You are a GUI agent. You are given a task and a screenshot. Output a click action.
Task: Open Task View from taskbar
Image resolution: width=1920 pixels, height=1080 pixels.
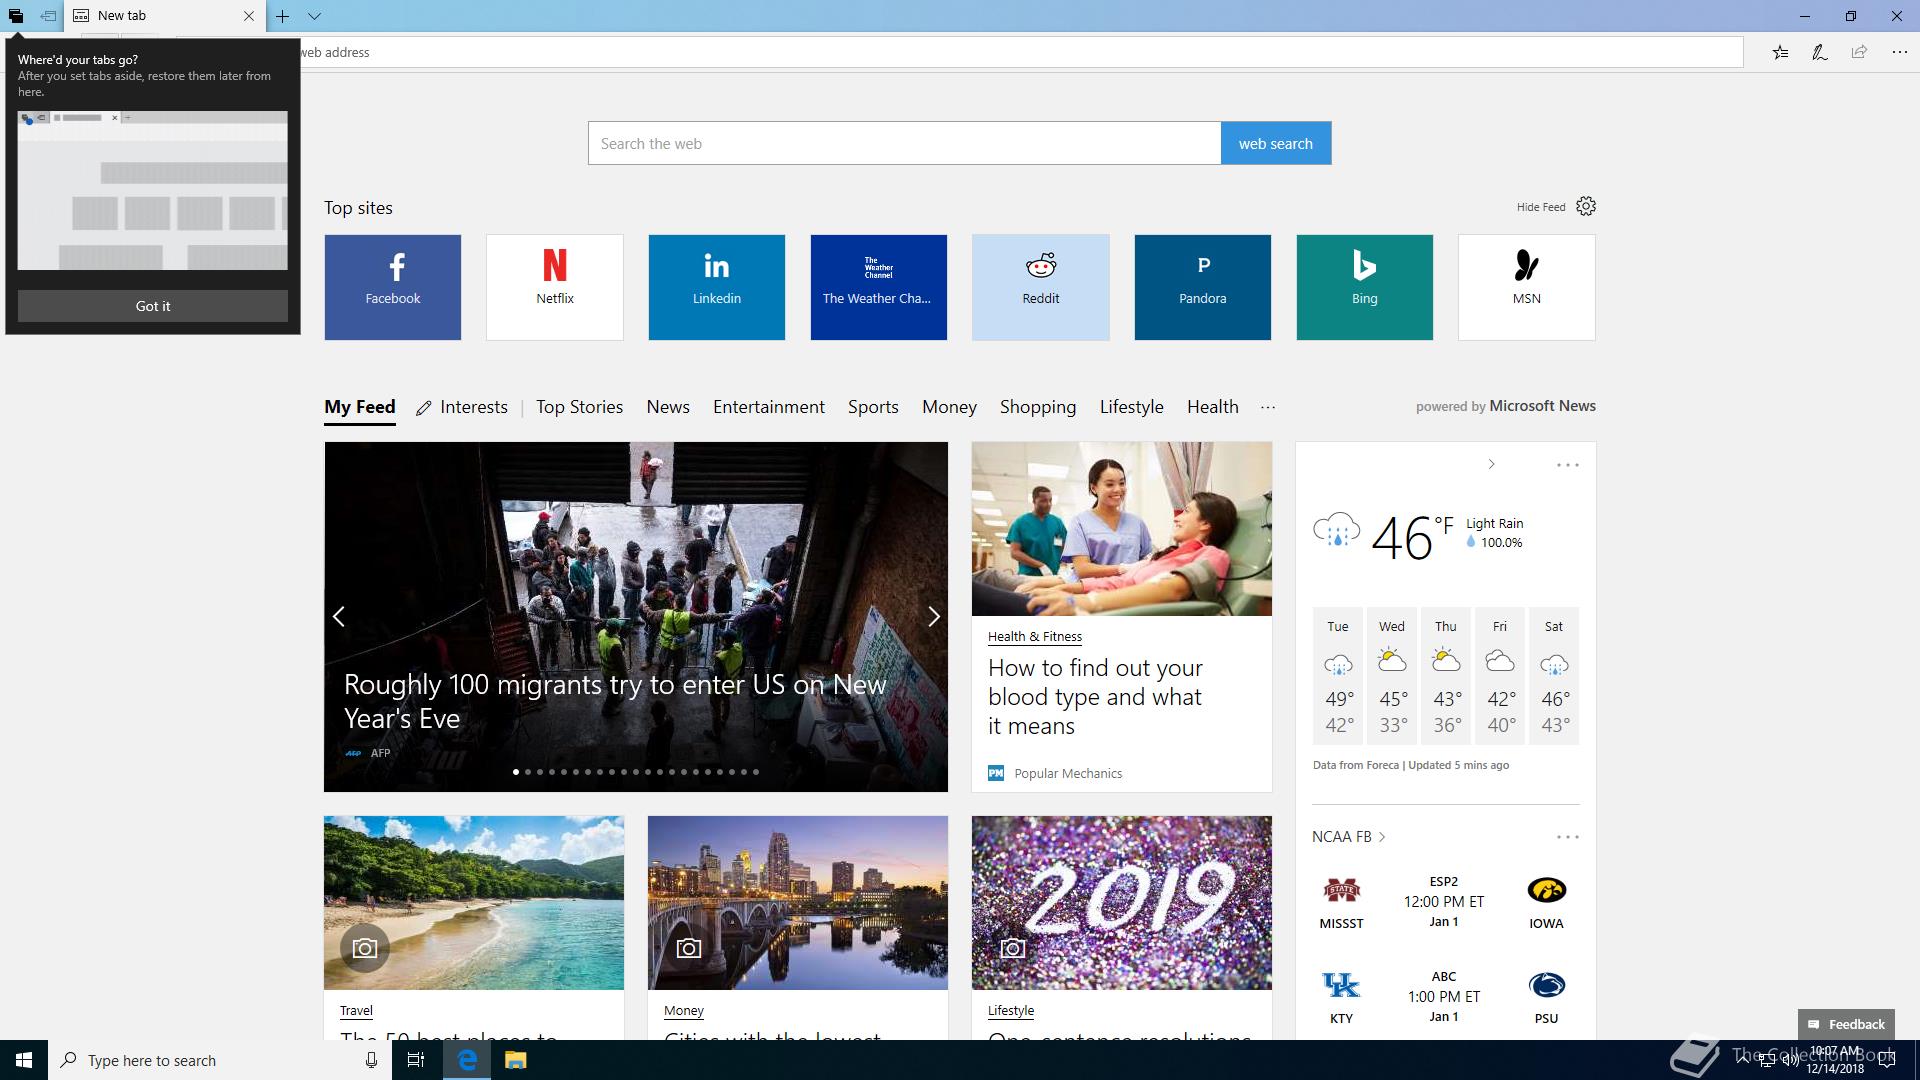point(416,1060)
